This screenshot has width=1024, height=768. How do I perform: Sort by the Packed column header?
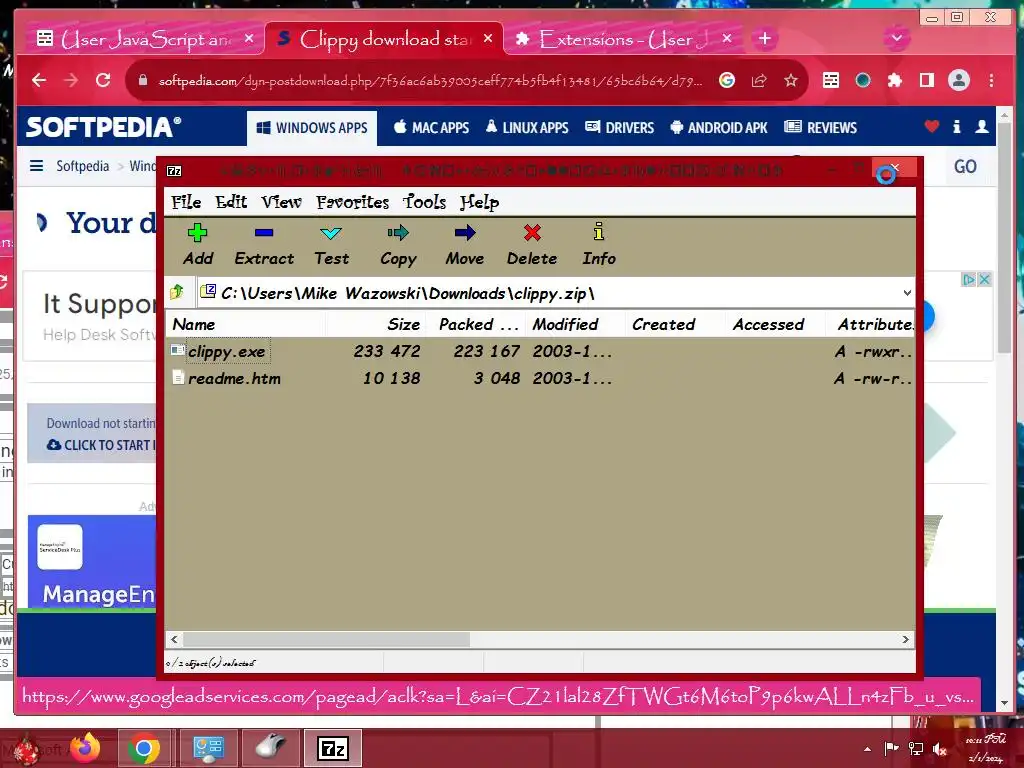(477, 325)
